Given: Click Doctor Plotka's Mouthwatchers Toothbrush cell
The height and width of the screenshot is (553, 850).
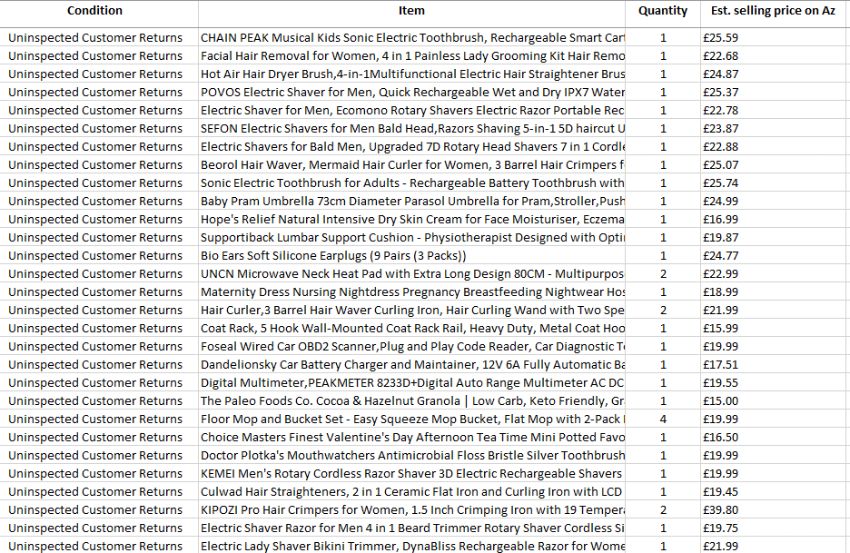Looking at the screenshot, I should click(x=412, y=455).
